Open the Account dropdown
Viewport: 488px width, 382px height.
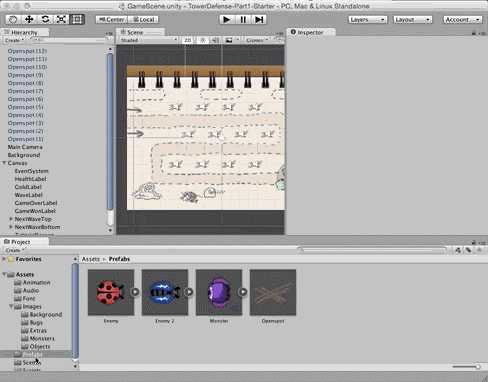pyautogui.click(x=462, y=20)
